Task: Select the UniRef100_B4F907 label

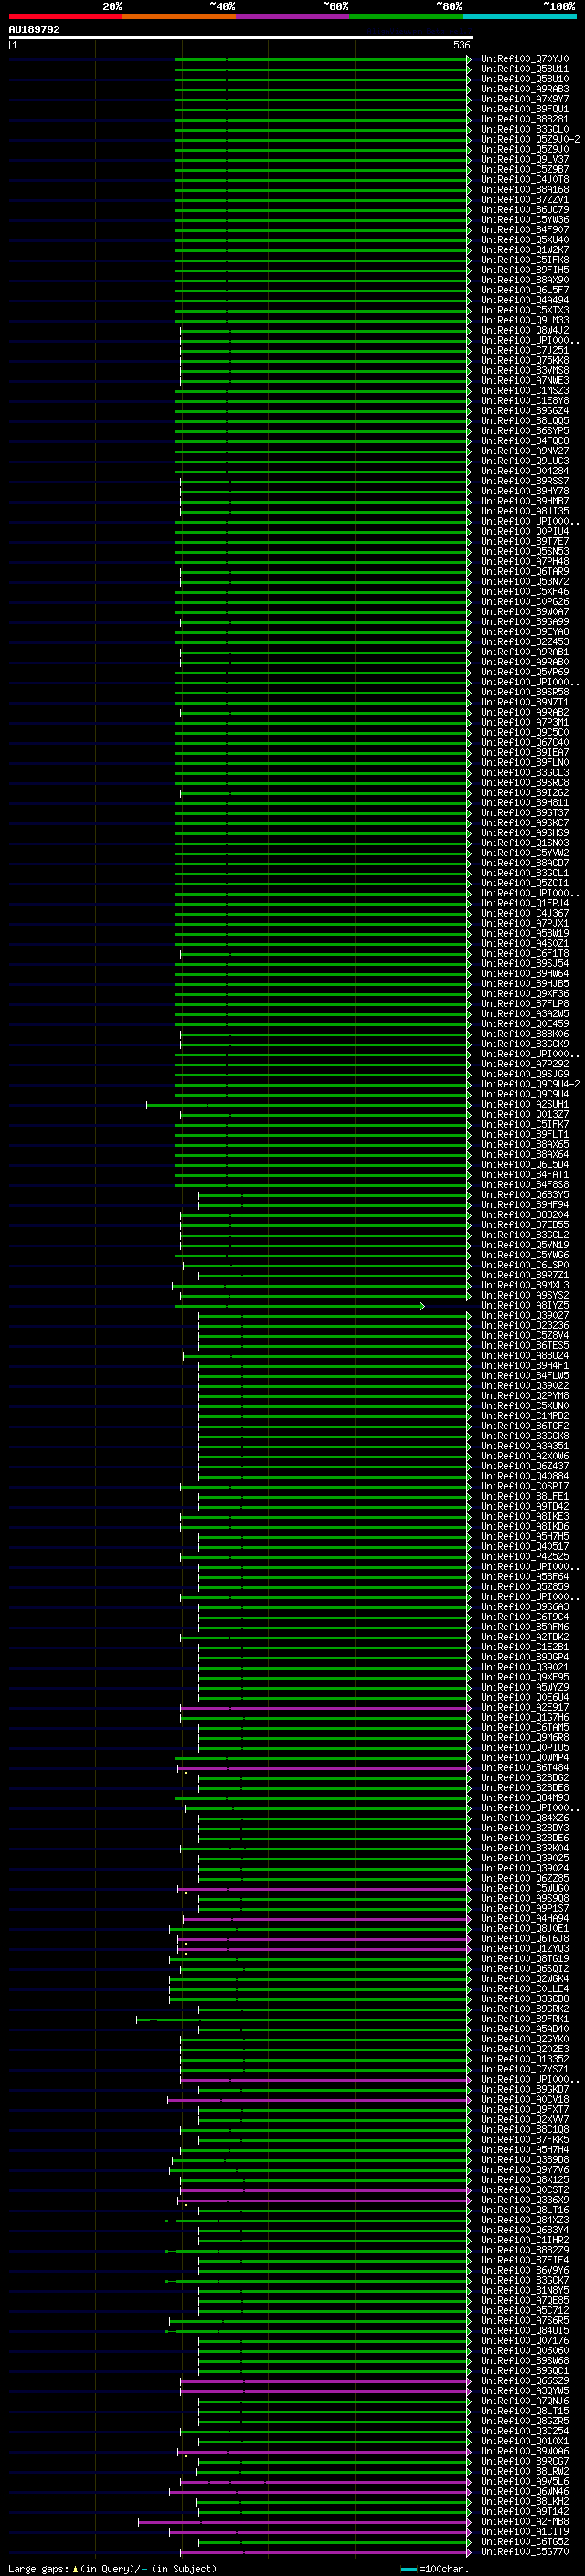Action: tap(524, 230)
